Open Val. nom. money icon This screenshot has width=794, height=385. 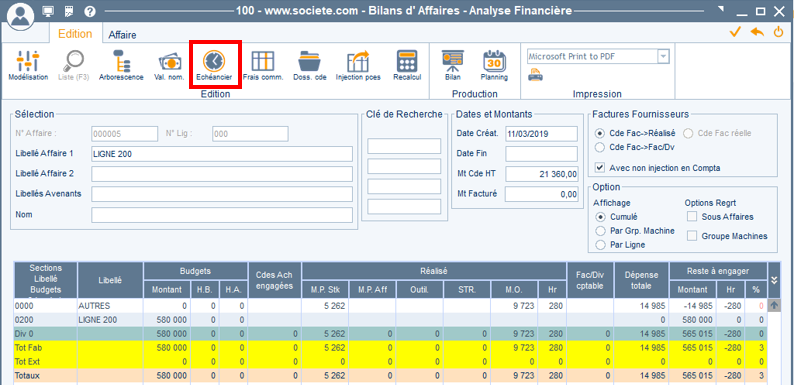[x=169, y=66]
